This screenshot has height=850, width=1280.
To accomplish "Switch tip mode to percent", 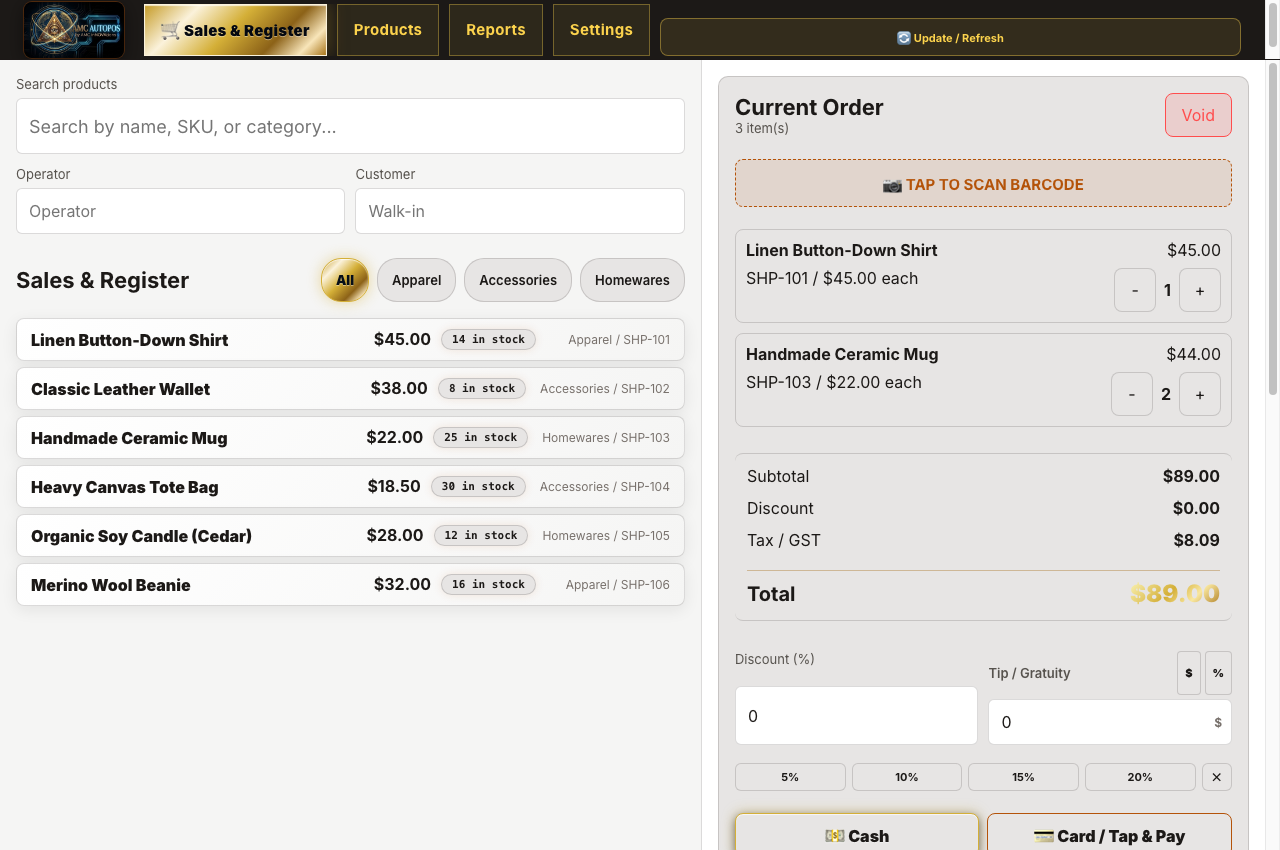I will (x=1218, y=673).
